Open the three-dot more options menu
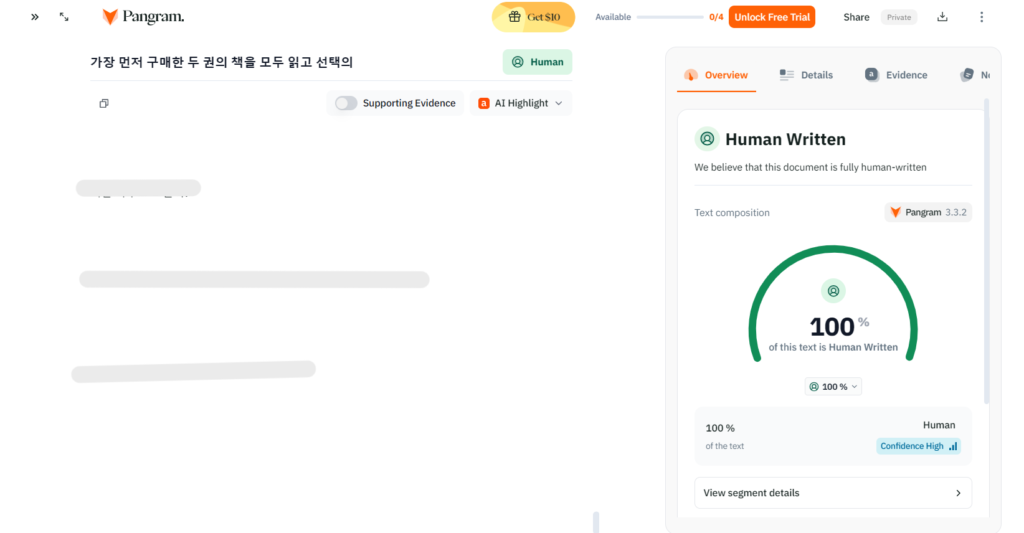The image size is (1024, 533). click(981, 17)
